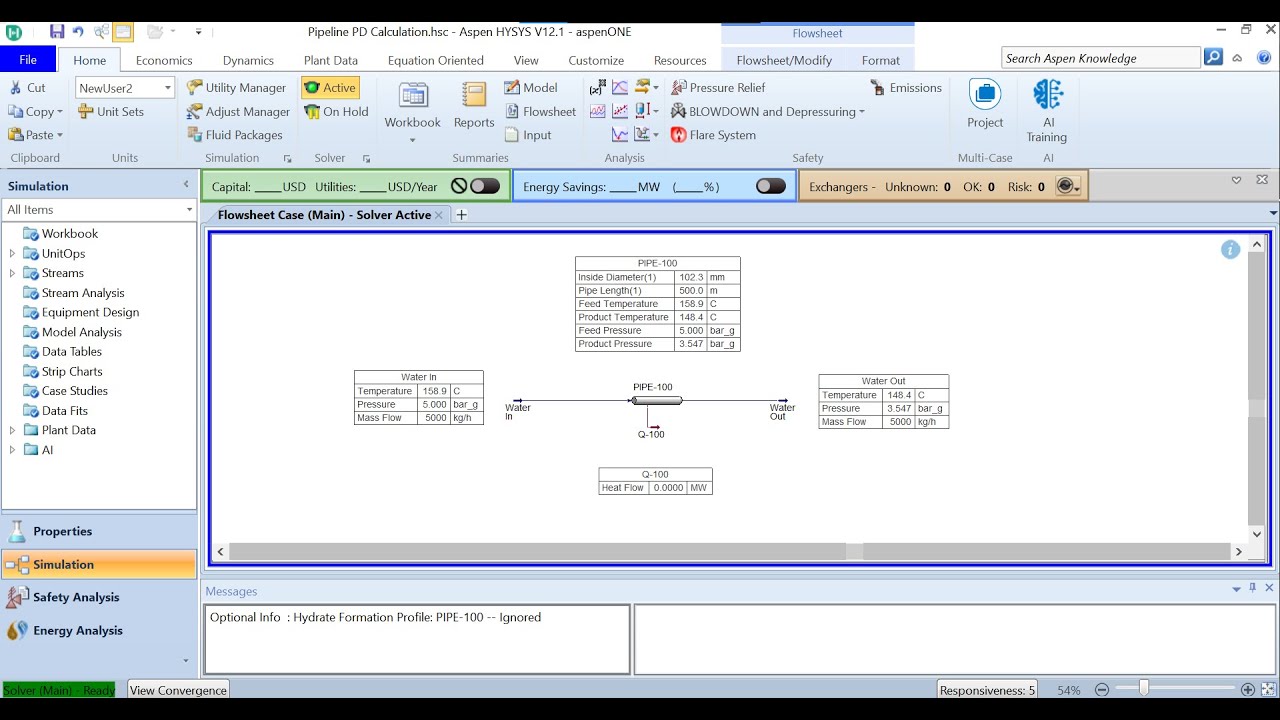Viewport: 1280px width, 720px height.
Task: Expand the Plant Data tree node
Action: click(12, 430)
